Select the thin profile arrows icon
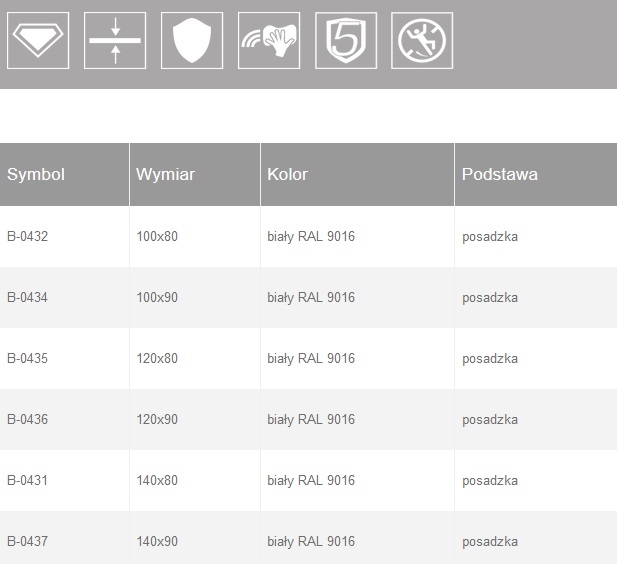Viewport: 617px width, 564px height. tap(115, 41)
